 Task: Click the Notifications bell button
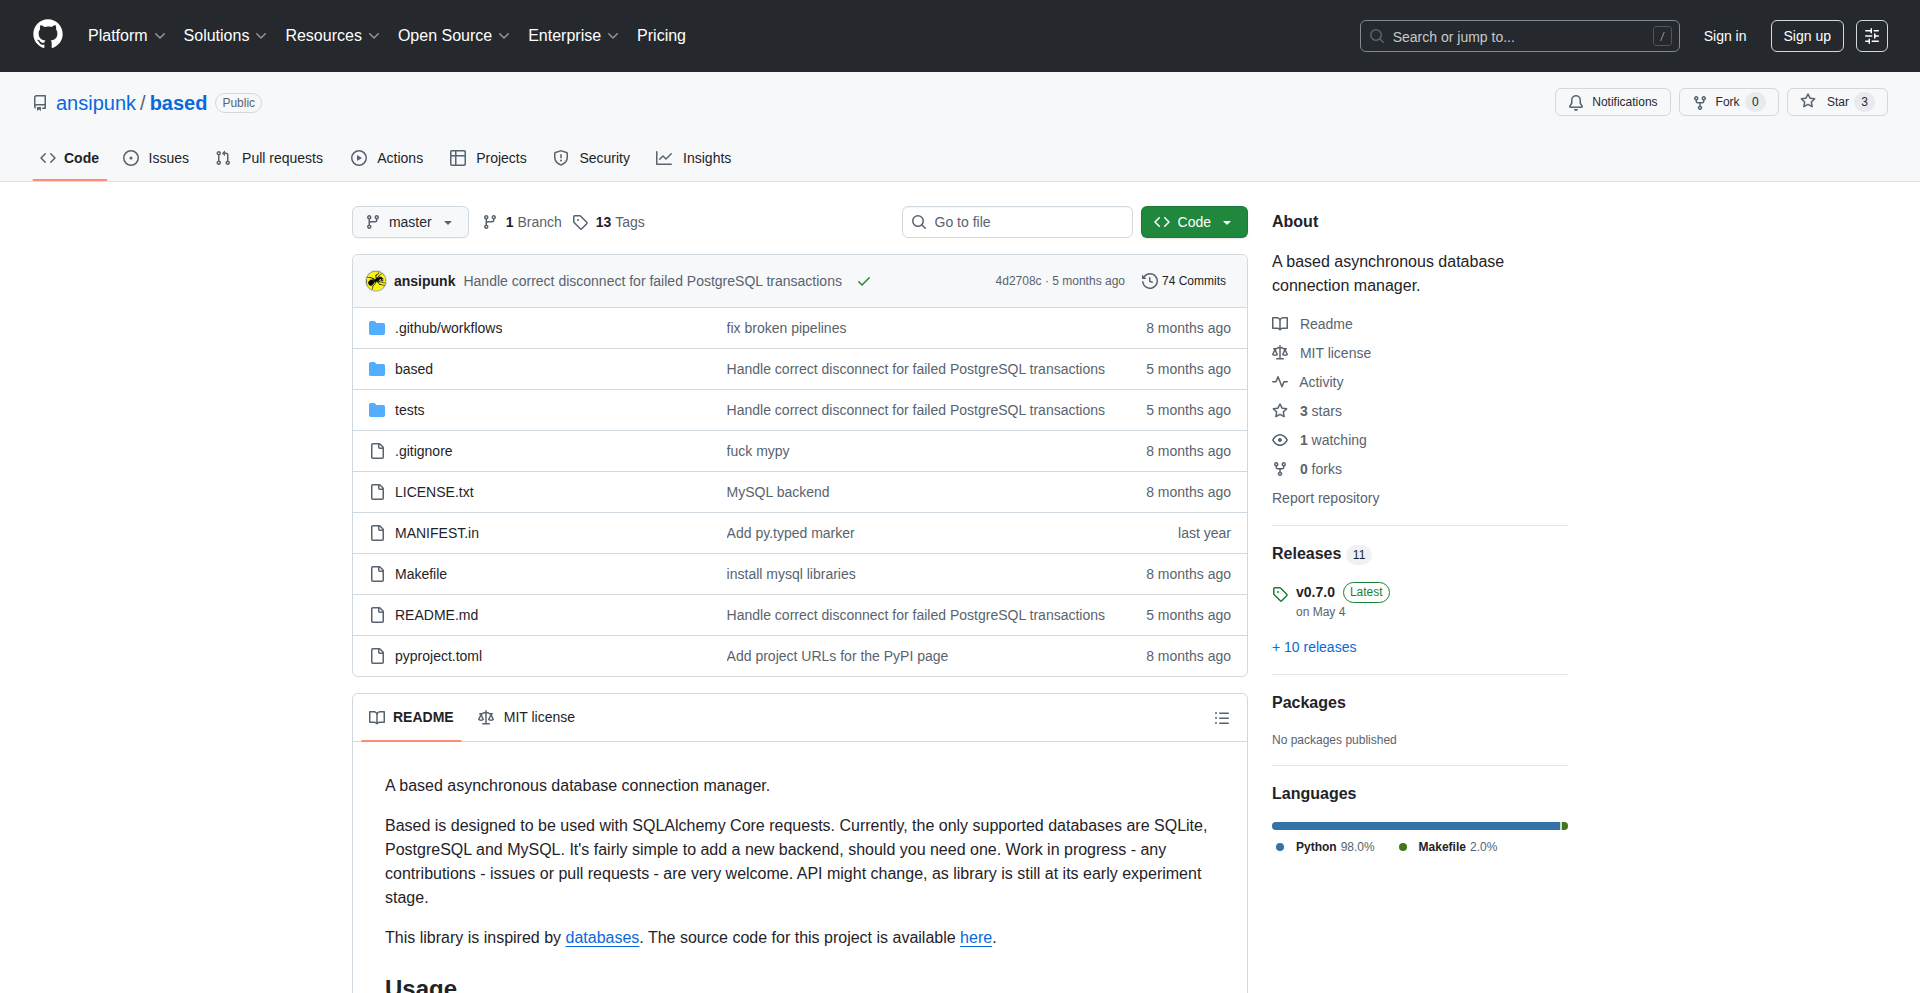(1612, 102)
